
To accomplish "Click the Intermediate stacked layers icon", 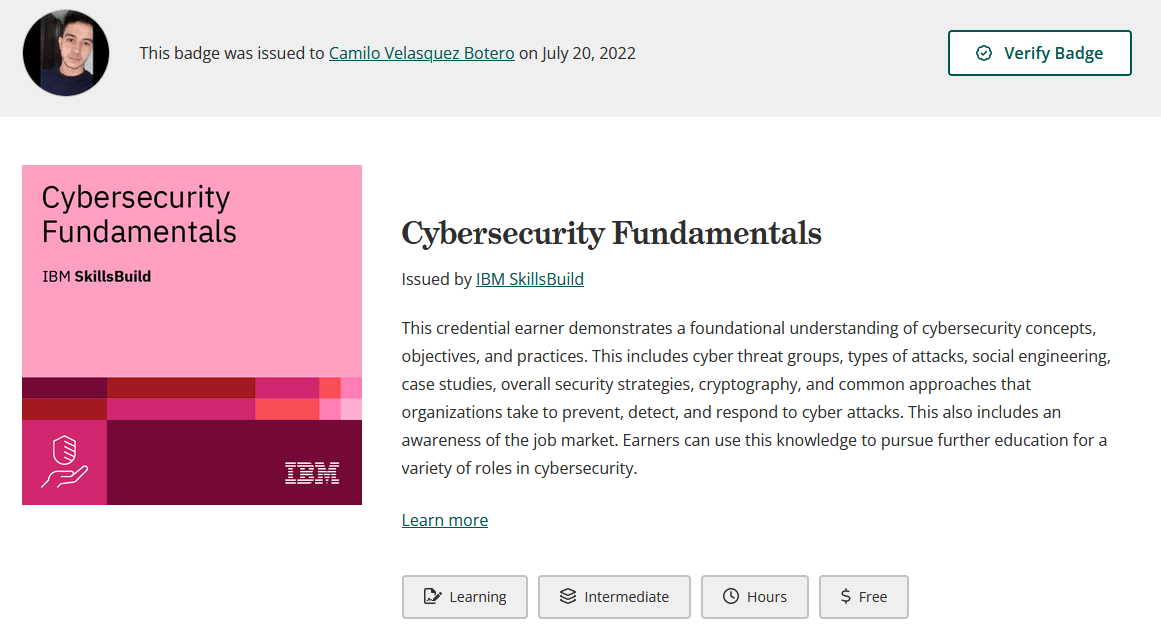I will [x=568, y=596].
